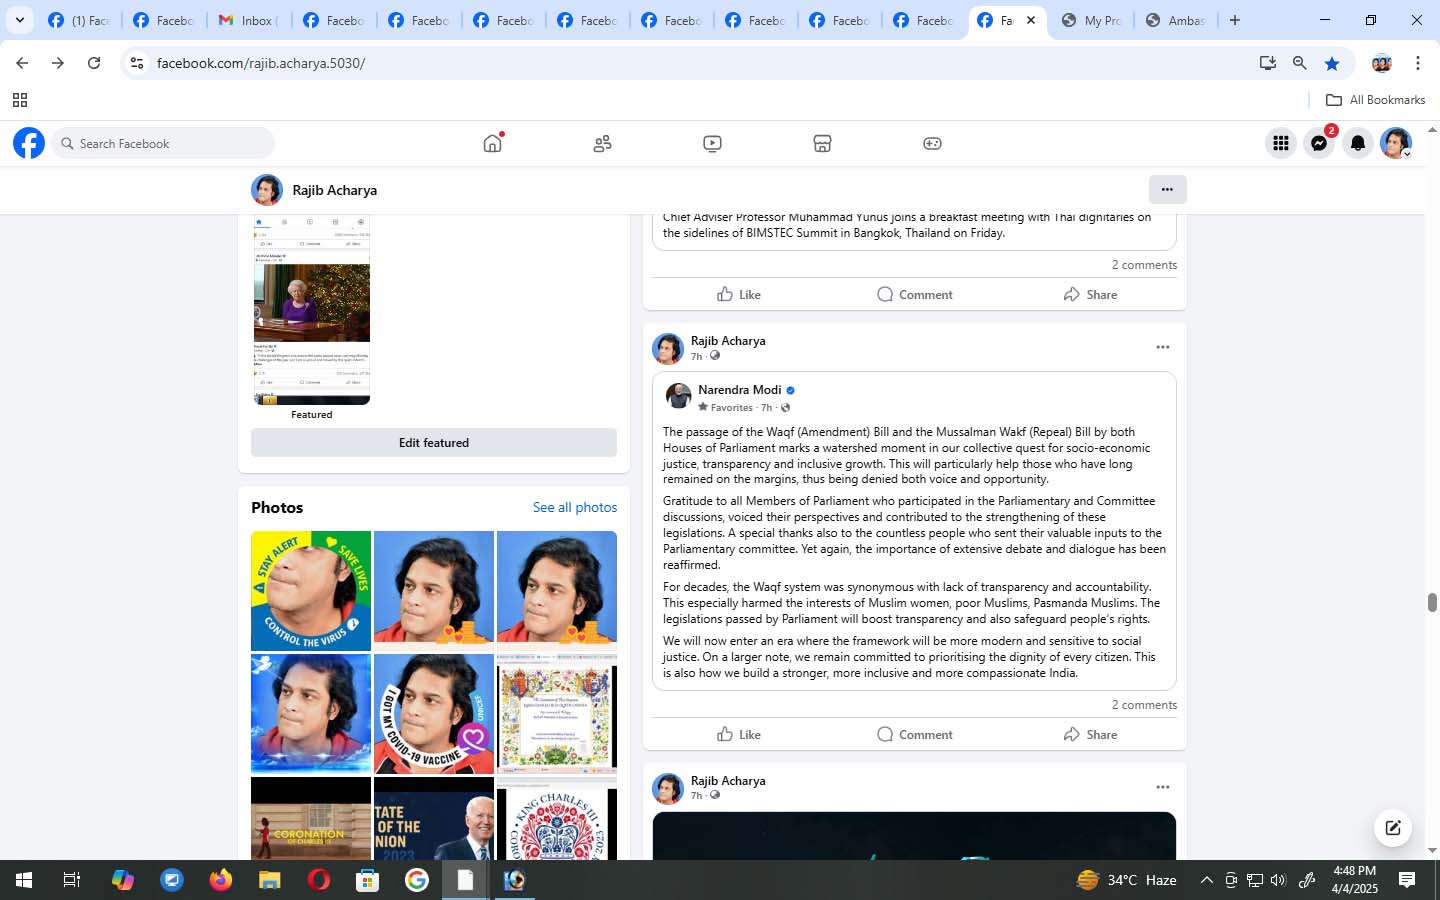1440x900 pixels.
Task: Click the Edit featured button
Action: coord(434,443)
